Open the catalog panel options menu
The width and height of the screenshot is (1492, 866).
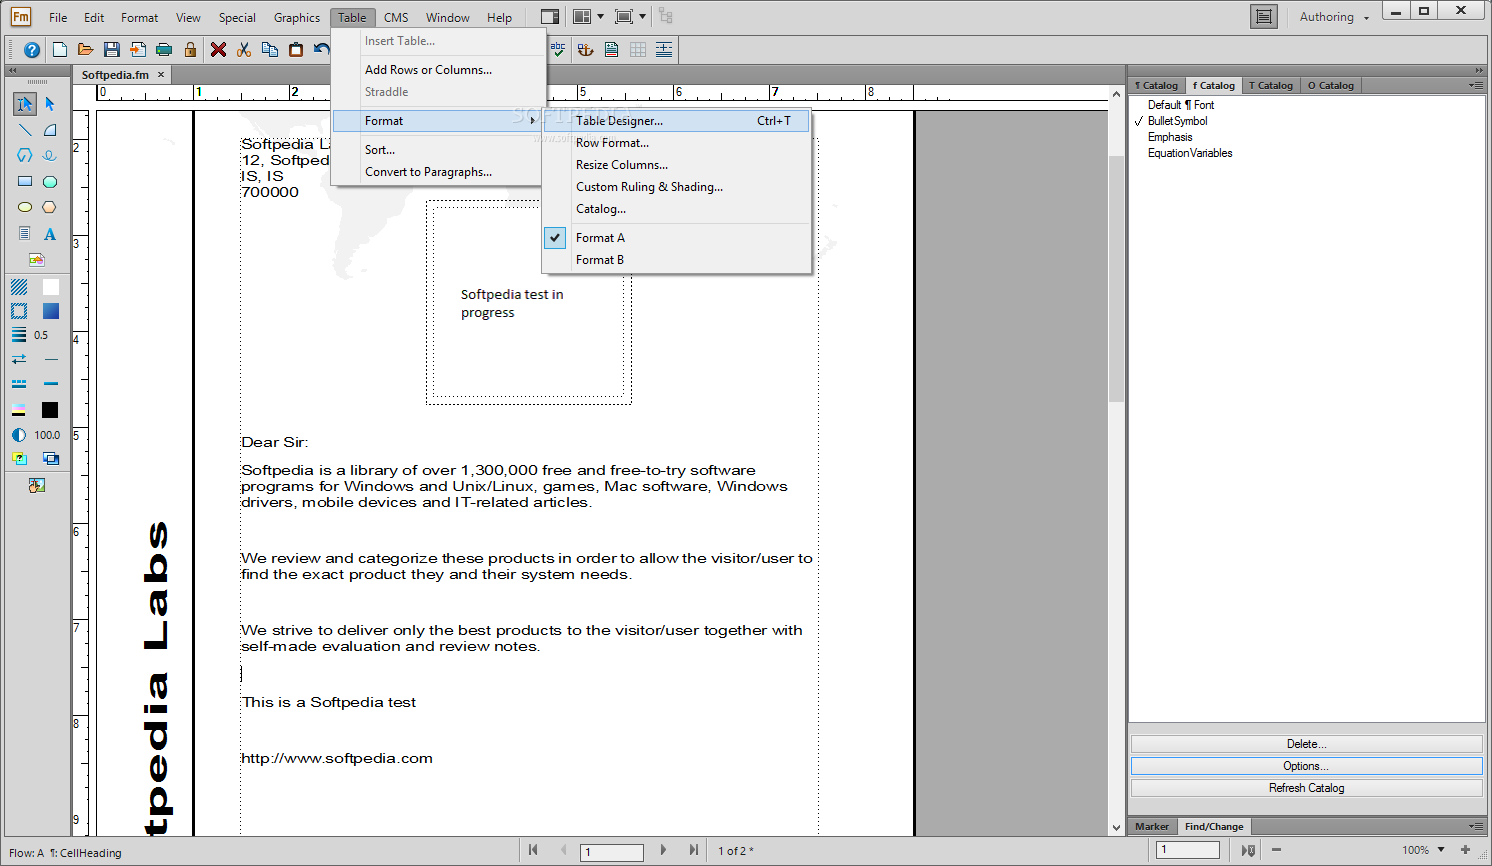coord(1476,86)
